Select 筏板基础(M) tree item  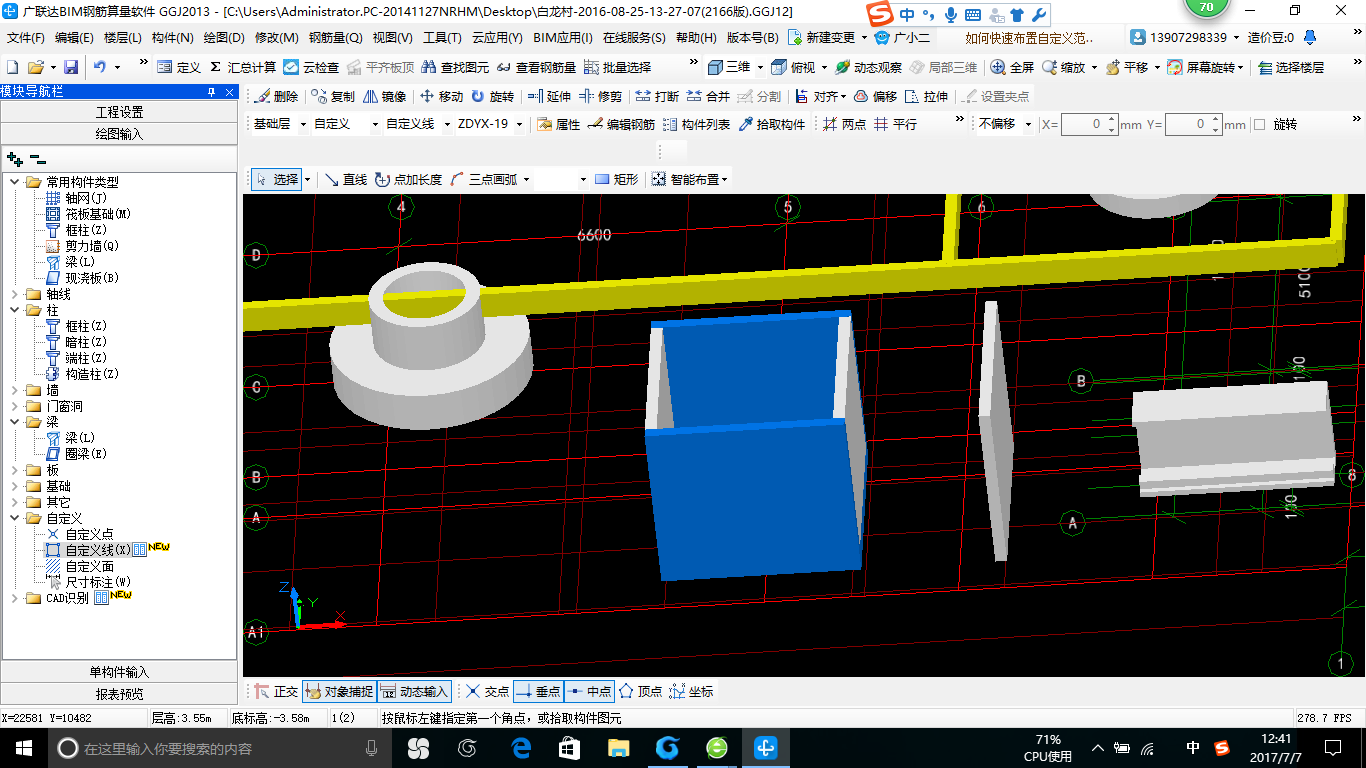[98, 214]
